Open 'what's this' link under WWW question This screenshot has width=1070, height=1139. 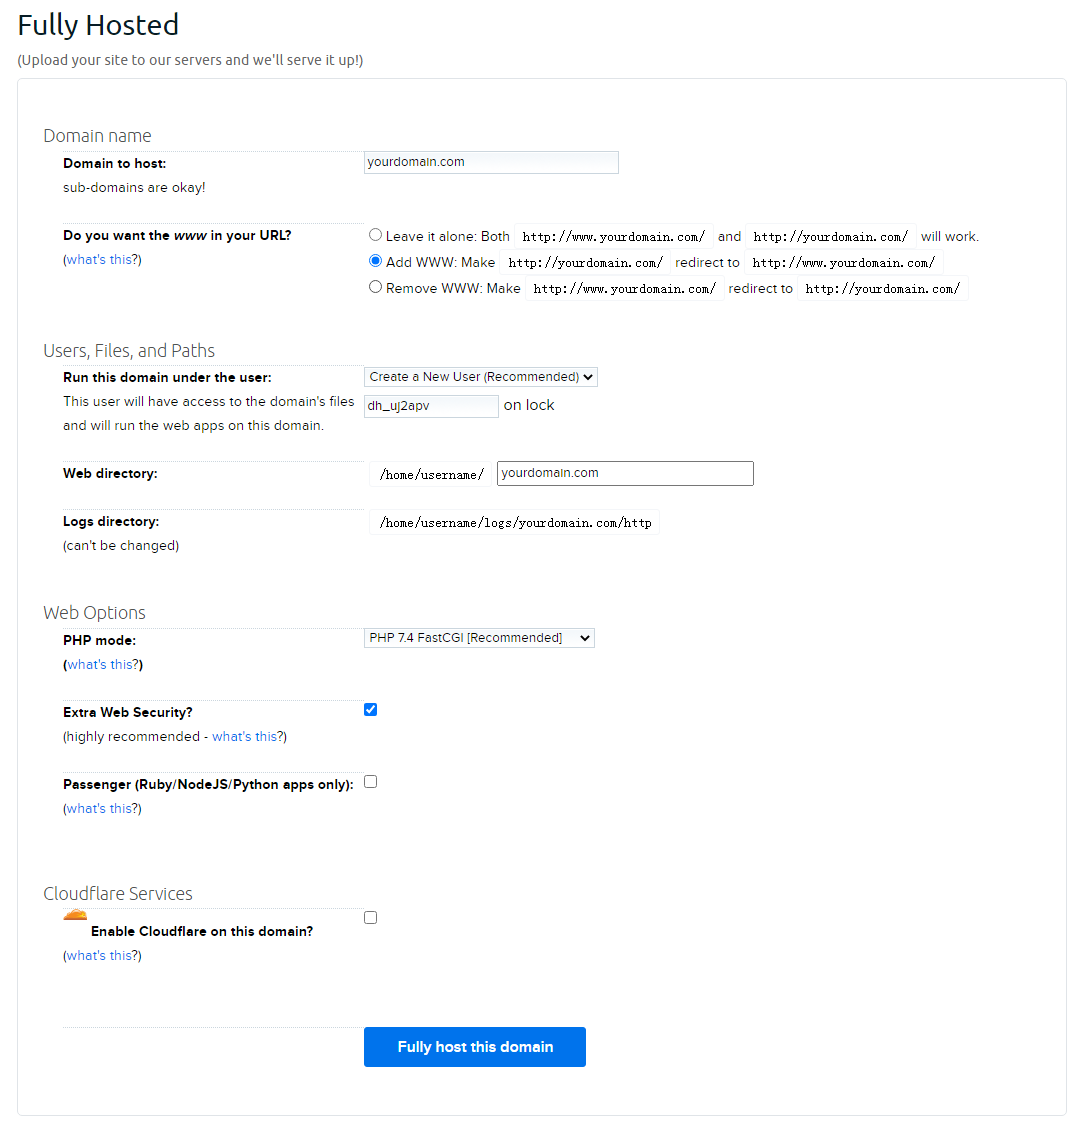102,260
